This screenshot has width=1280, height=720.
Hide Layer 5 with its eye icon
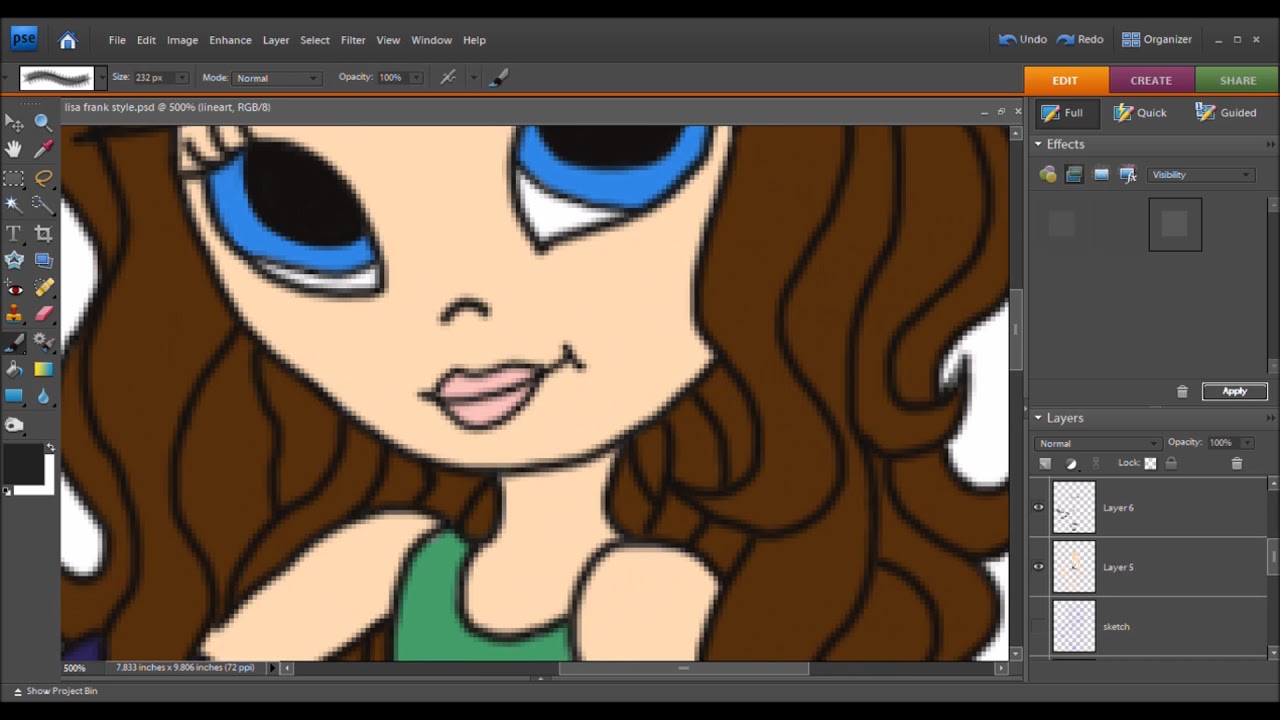1038,567
